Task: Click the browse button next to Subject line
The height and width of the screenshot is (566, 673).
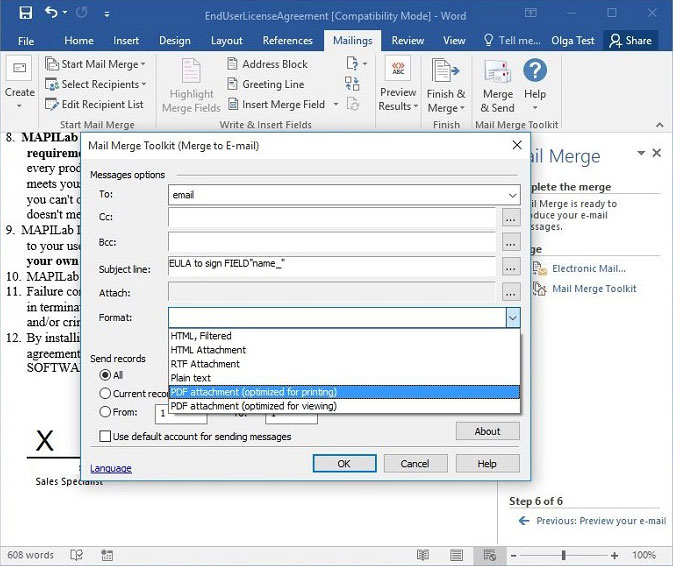Action: (511, 267)
